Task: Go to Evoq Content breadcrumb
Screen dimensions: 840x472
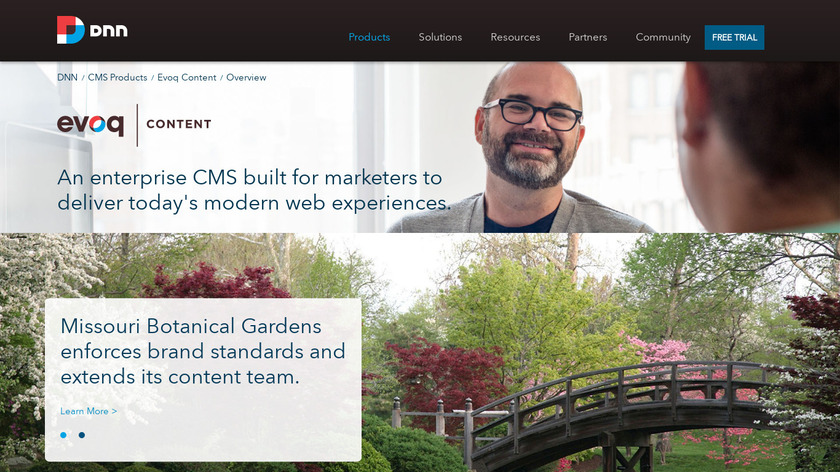Action: click(186, 77)
